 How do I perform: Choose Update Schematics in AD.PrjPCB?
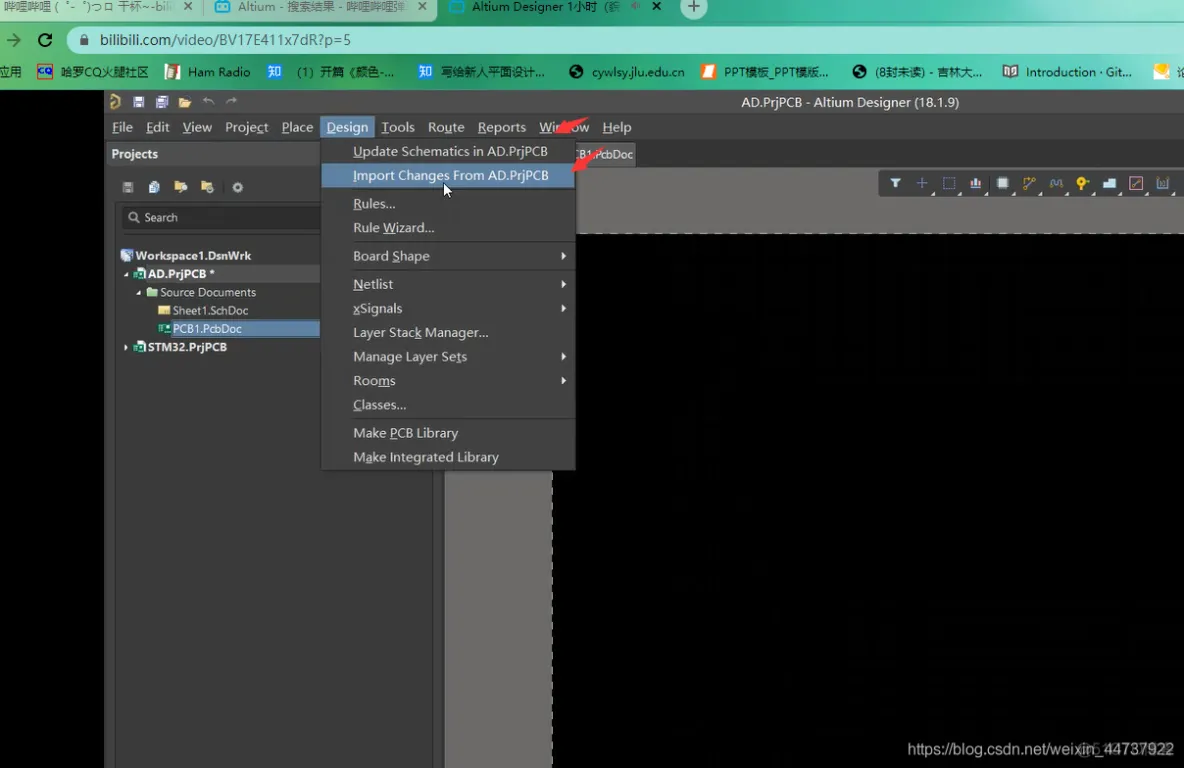(449, 151)
